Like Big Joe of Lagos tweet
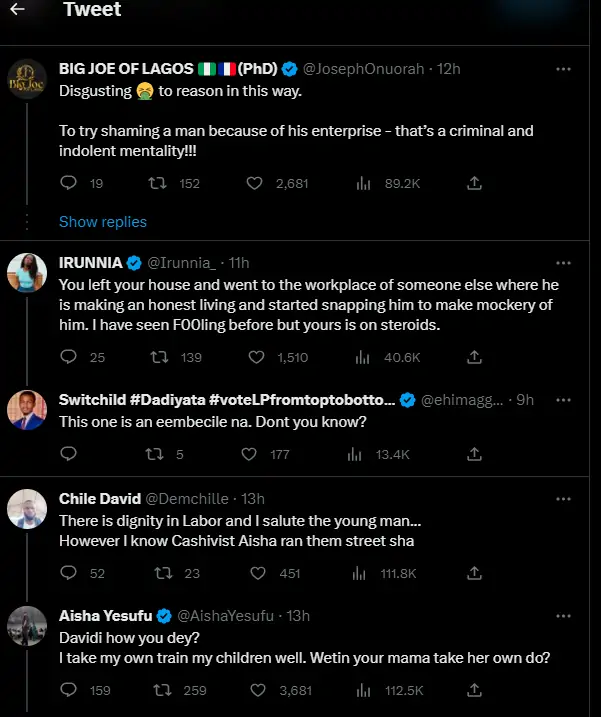 [255, 183]
